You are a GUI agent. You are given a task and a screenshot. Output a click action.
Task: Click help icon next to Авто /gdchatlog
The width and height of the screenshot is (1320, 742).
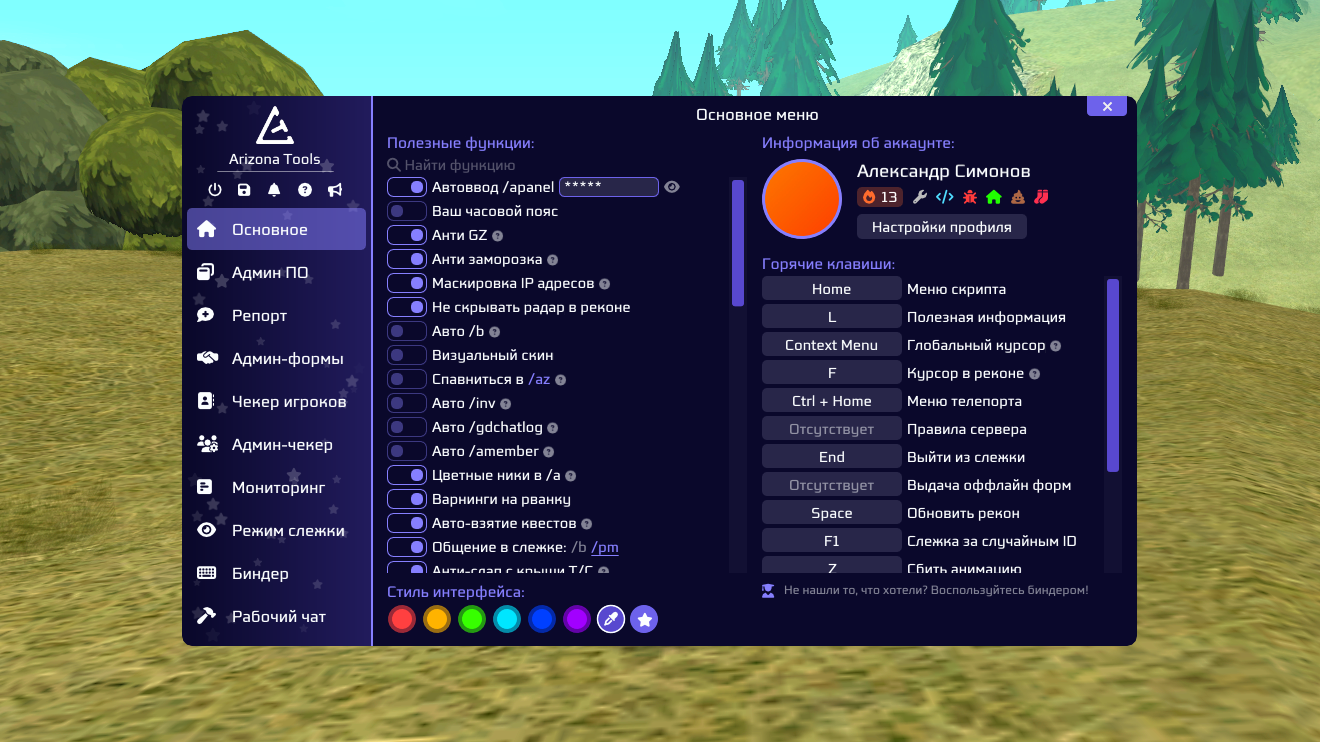click(x=553, y=428)
